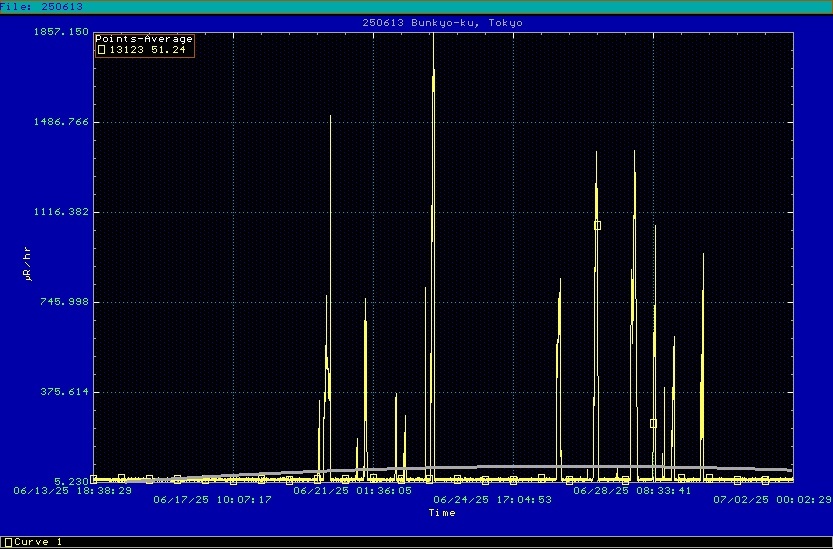Click the 1486.766 y-axis label

[62, 122]
